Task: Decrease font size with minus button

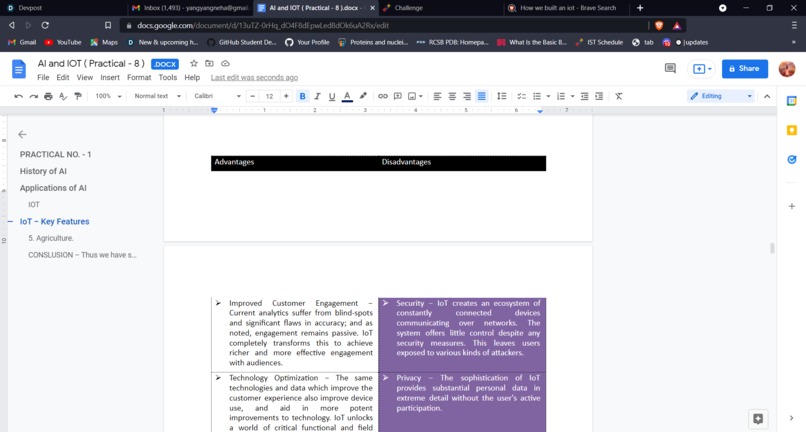Action: 252,96
